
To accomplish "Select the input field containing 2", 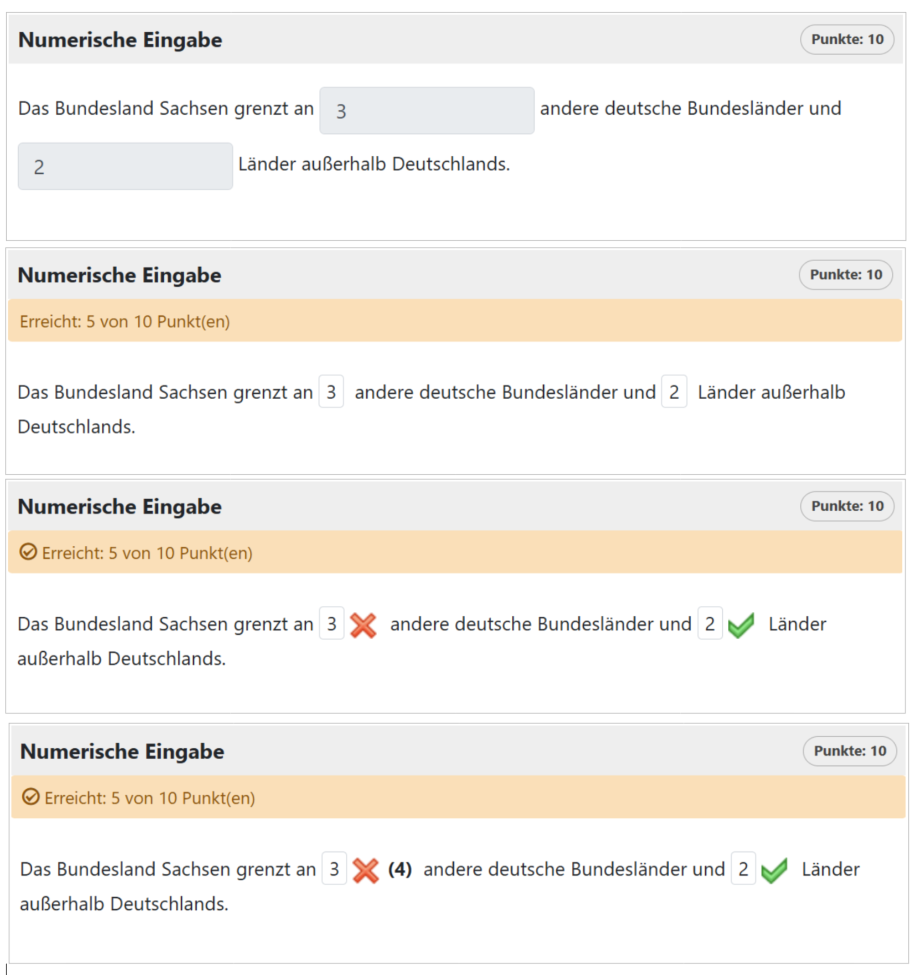I will [124, 165].
